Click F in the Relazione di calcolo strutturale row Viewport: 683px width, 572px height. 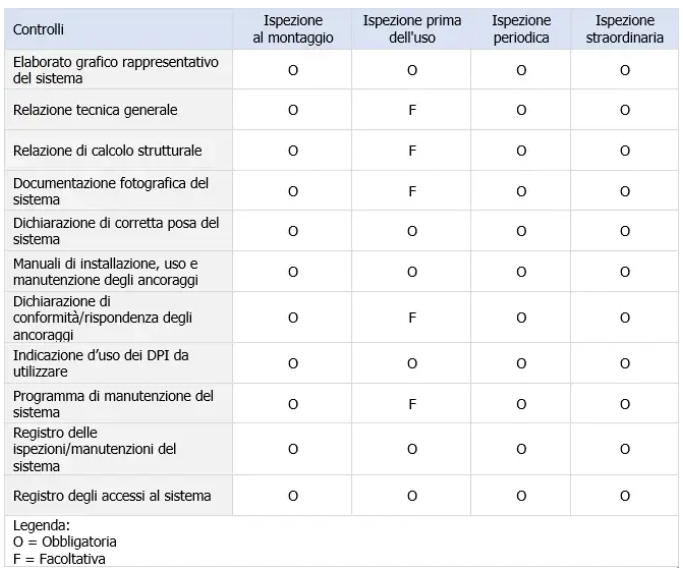[x=411, y=151]
